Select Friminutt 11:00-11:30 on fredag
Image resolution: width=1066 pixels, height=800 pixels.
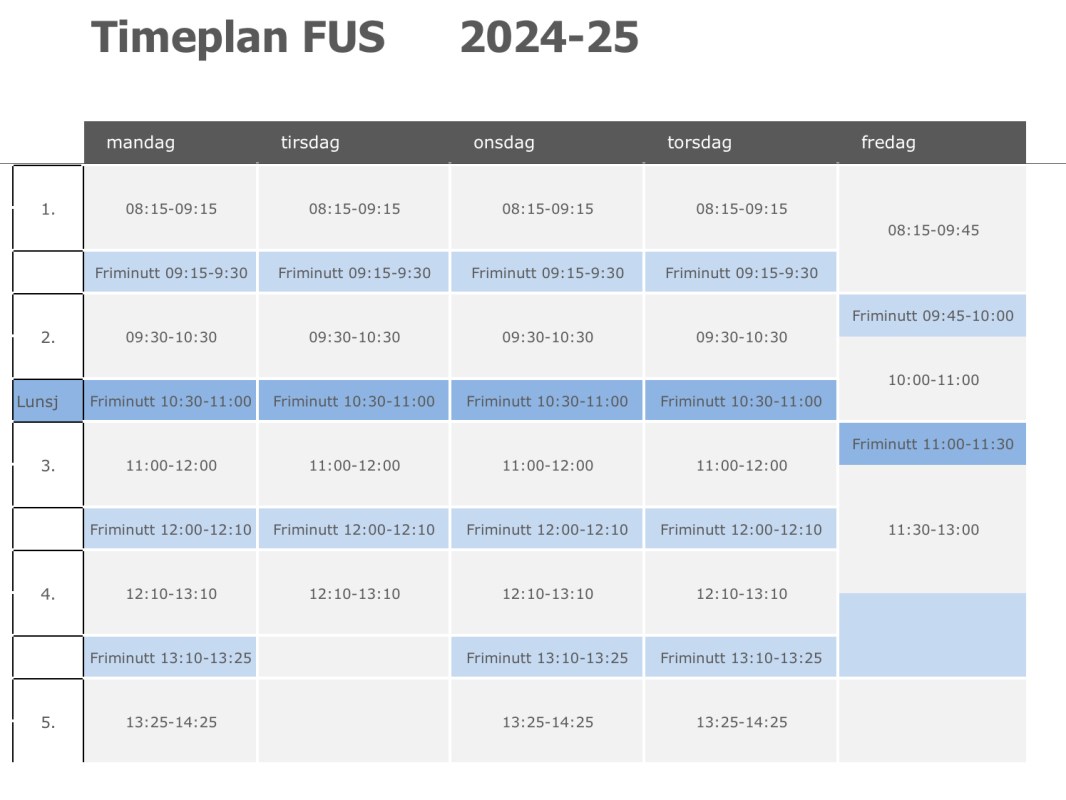point(932,444)
